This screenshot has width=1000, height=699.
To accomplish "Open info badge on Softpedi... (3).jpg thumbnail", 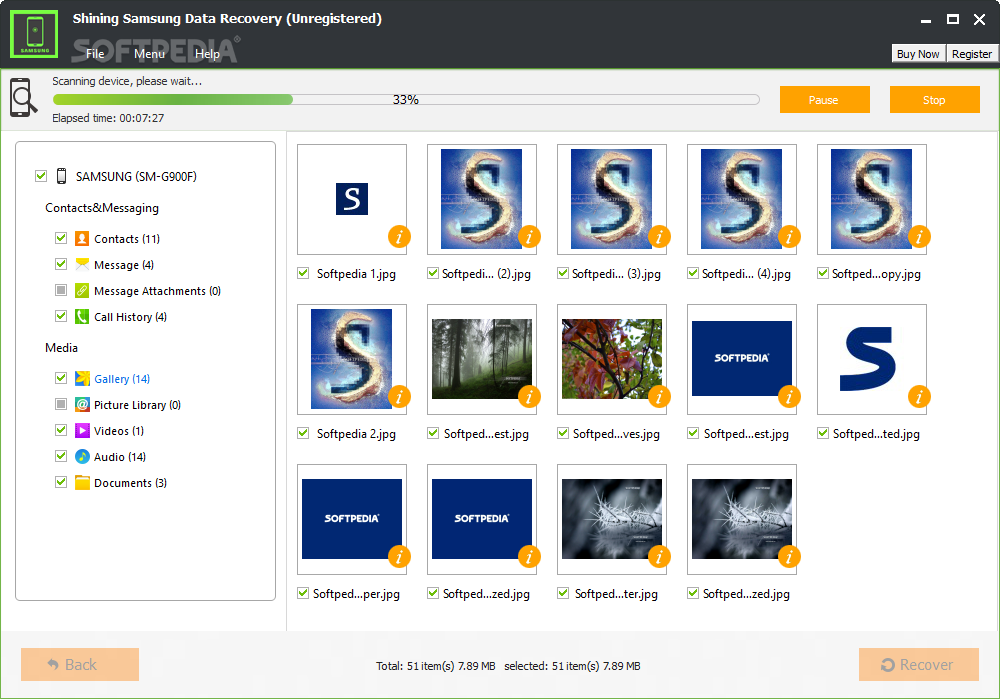I will [x=659, y=237].
